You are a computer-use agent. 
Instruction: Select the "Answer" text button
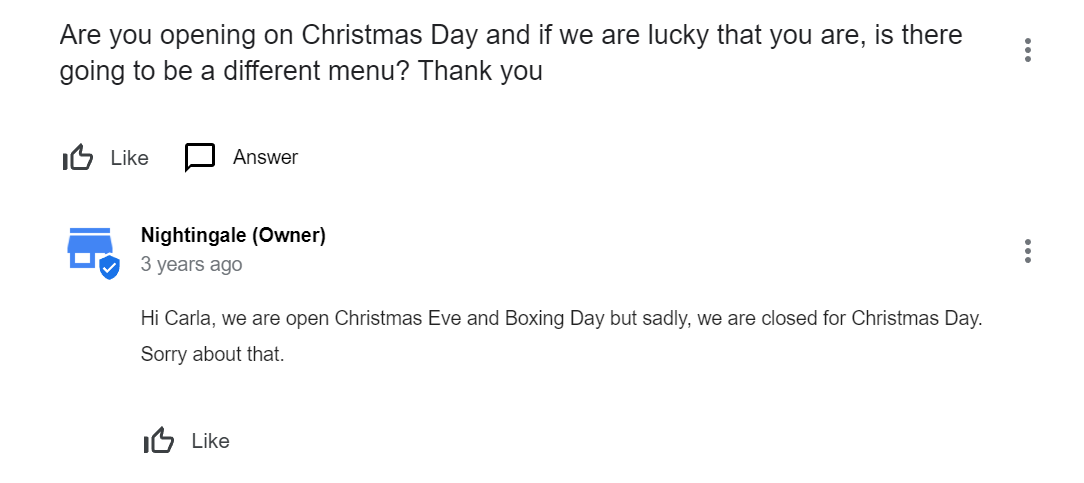click(265, 157)
